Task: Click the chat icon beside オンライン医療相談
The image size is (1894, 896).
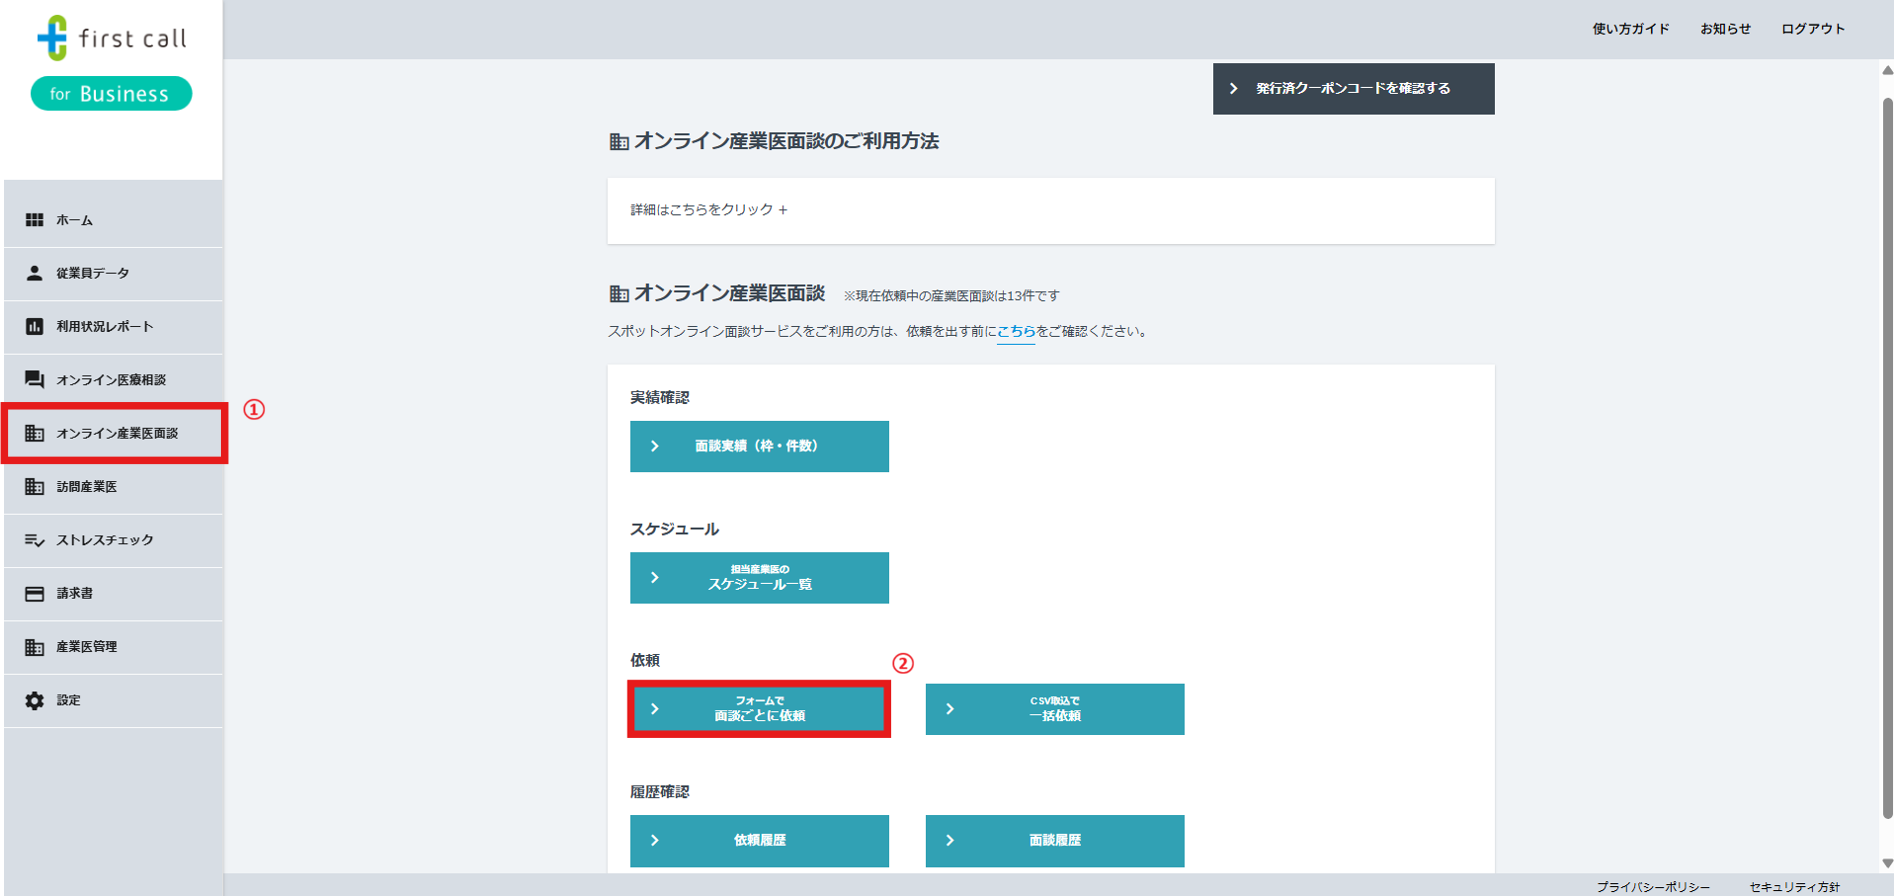Action: pos(34,380)
